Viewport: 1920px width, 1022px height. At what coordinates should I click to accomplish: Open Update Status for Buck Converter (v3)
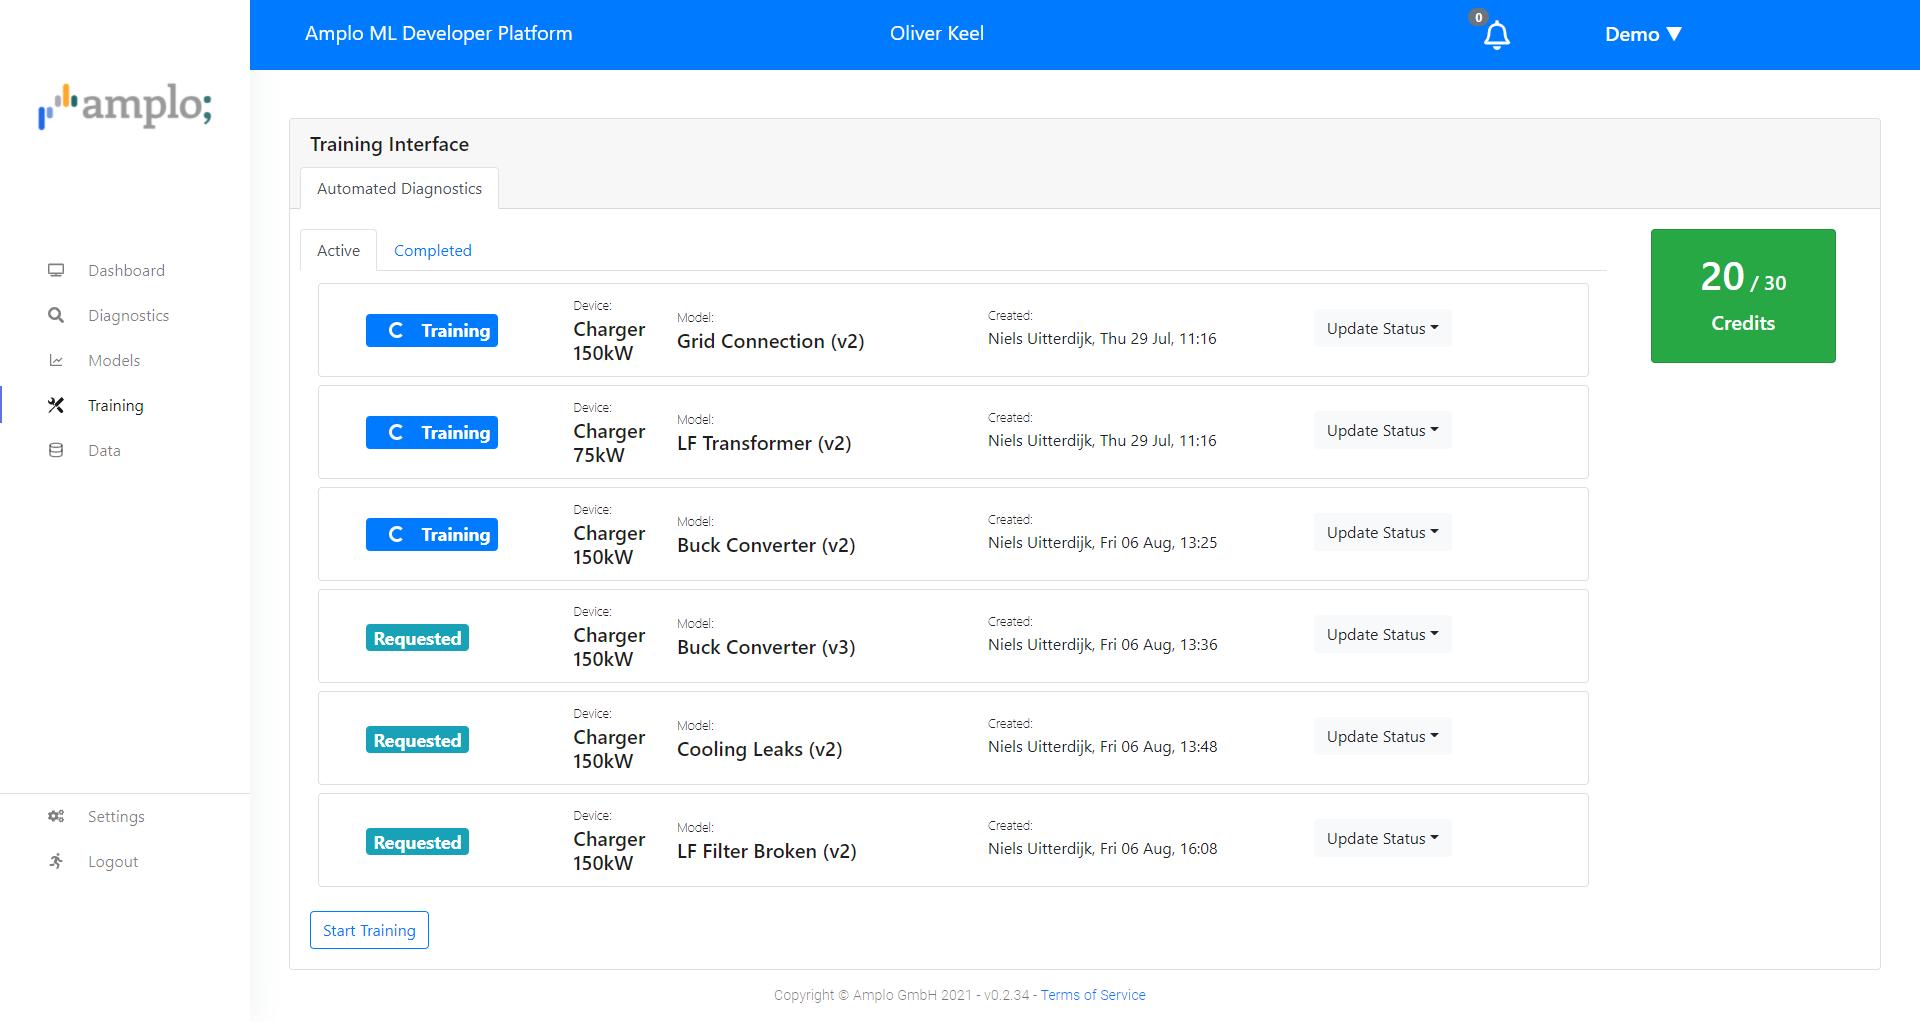pyautogui.click(x=1382, y=634)
